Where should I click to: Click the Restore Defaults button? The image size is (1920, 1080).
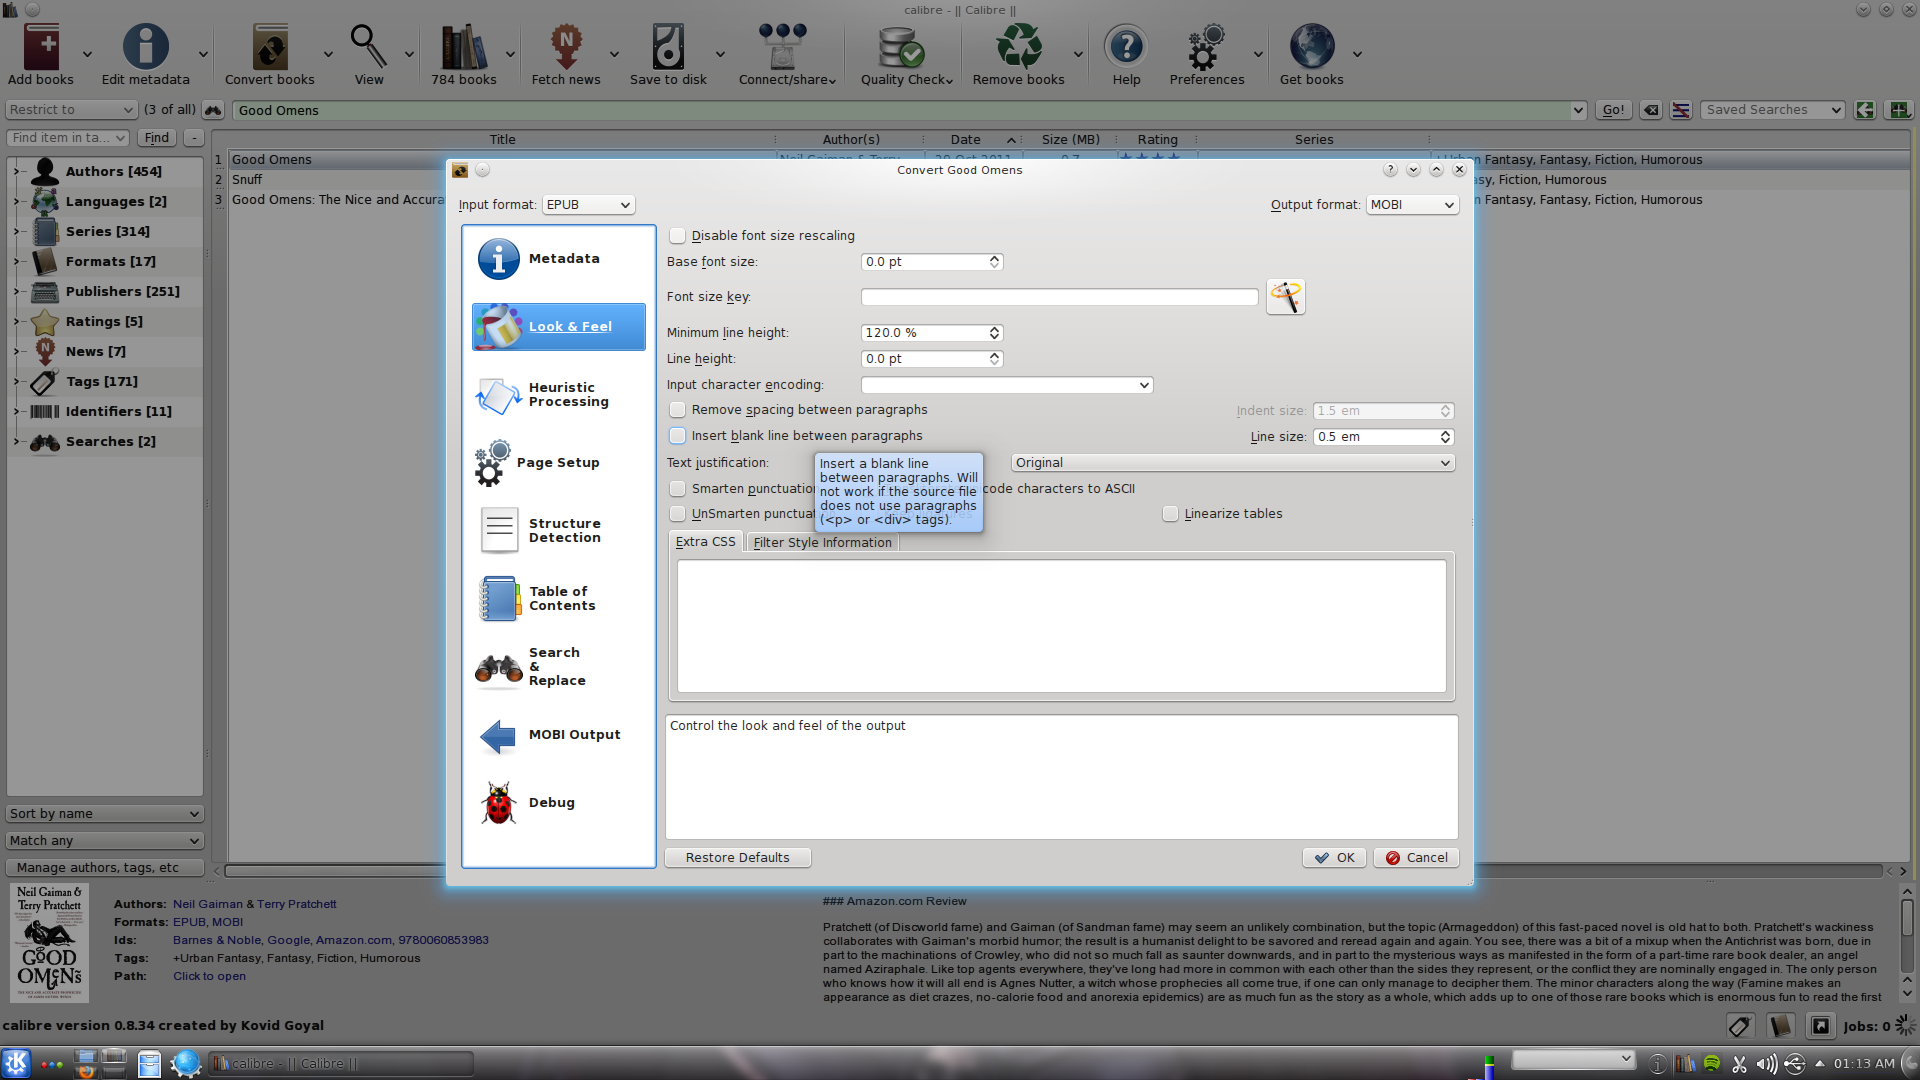[737, 858]
